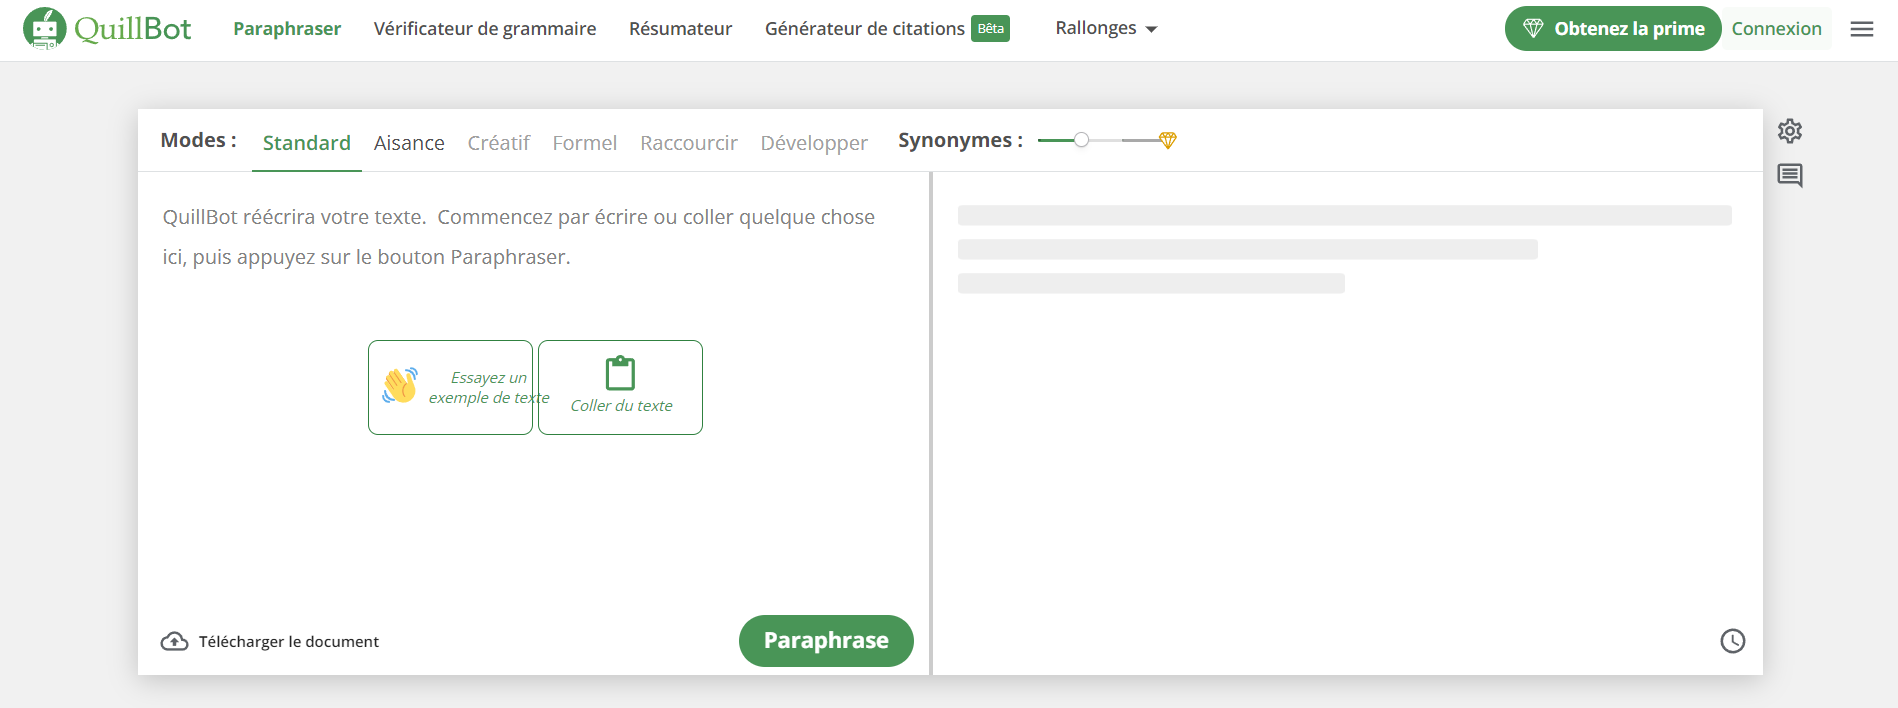Click the QuillBot robot logo icon
The image size is (1898, 708).
44,29
